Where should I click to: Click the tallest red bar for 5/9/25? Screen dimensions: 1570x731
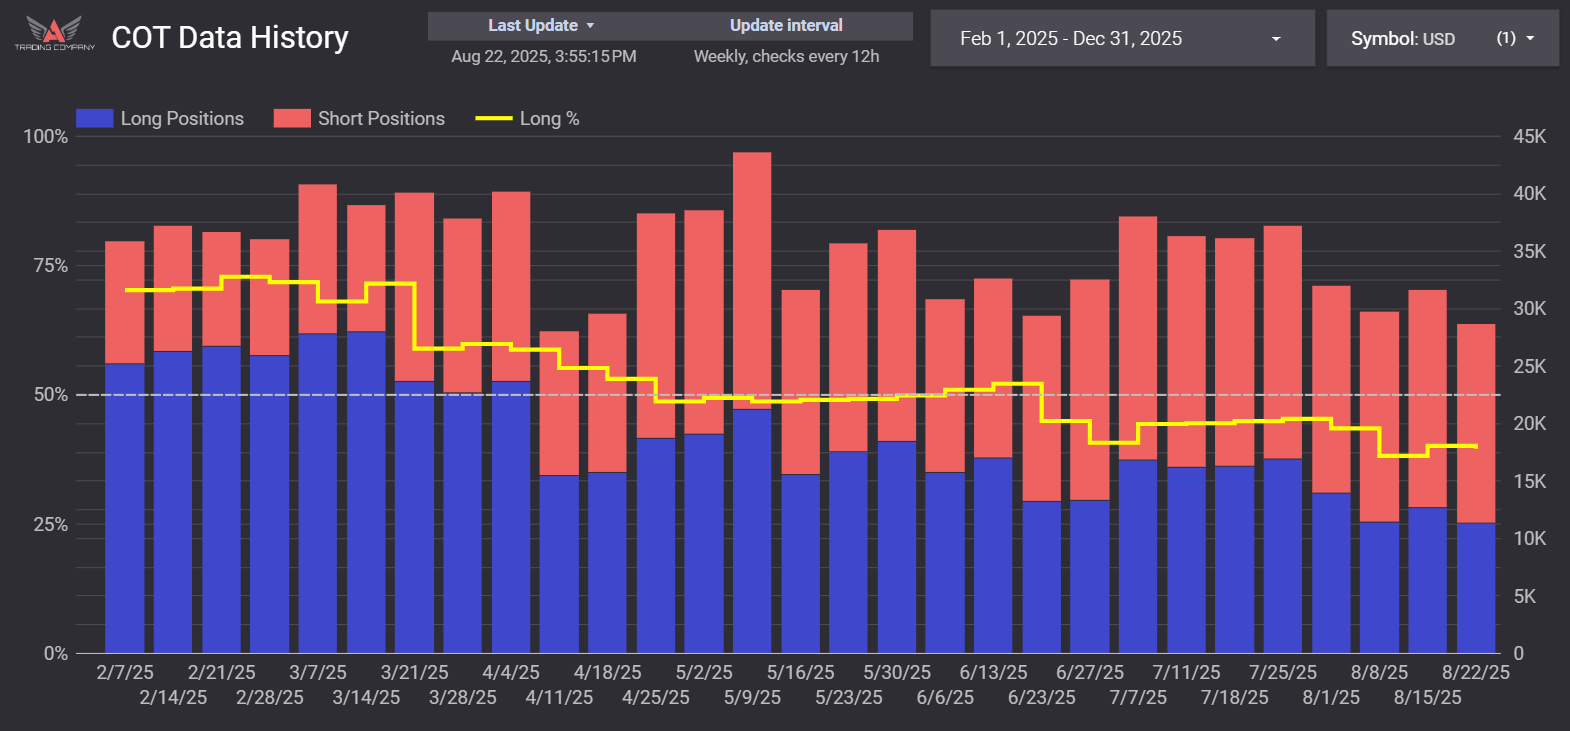(752, 280)
